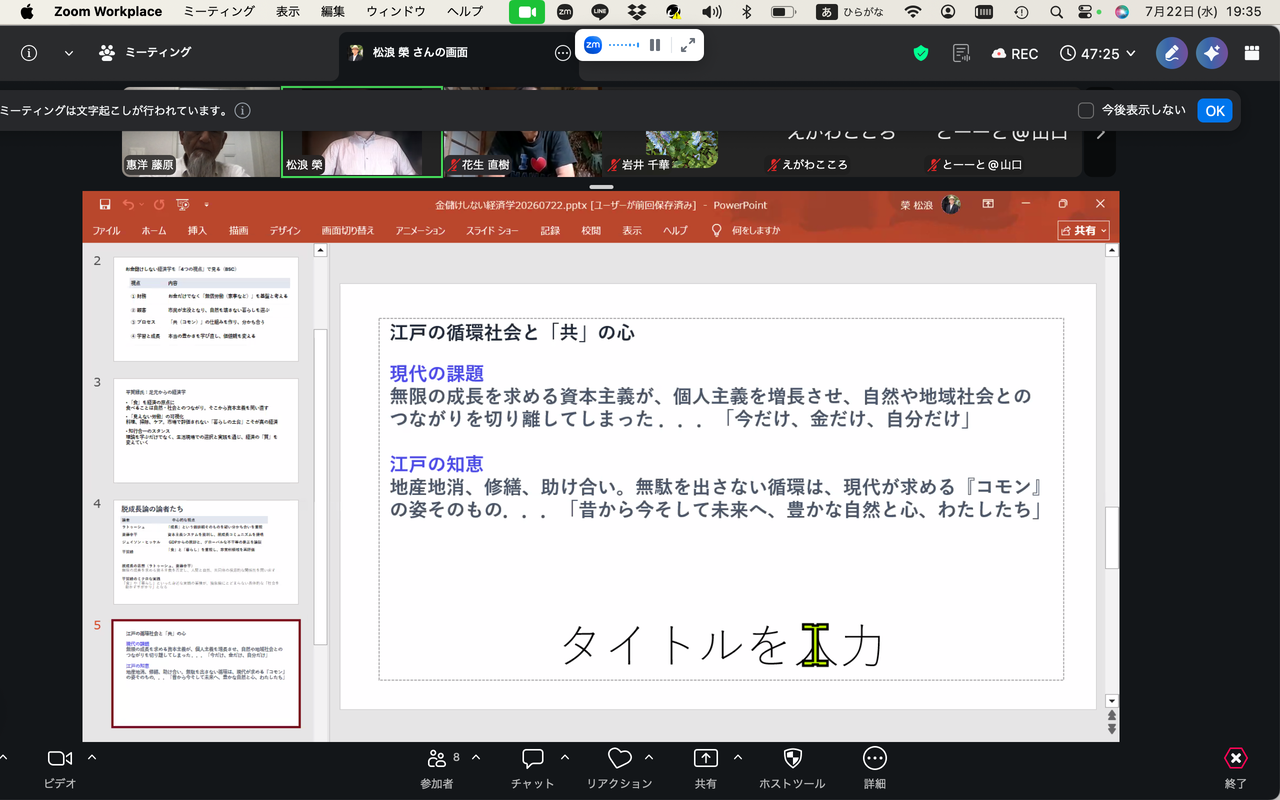Click the three-dot options beside 松浪 榮 さんの画面
The image size is (1280, 800).
(563, 53)
